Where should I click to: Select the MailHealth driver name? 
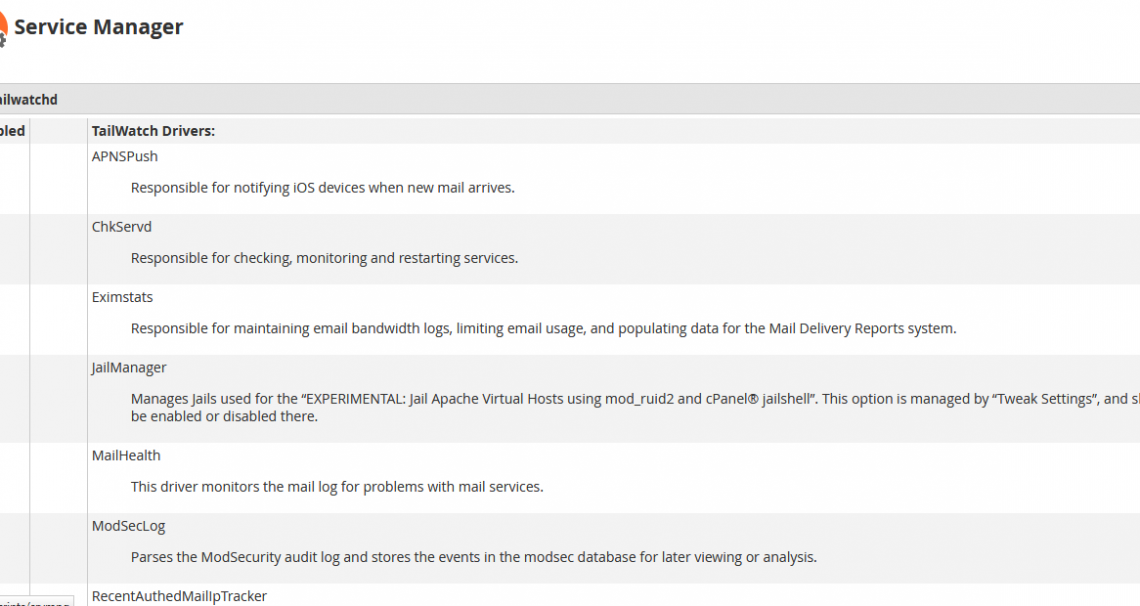click(126, 456)
